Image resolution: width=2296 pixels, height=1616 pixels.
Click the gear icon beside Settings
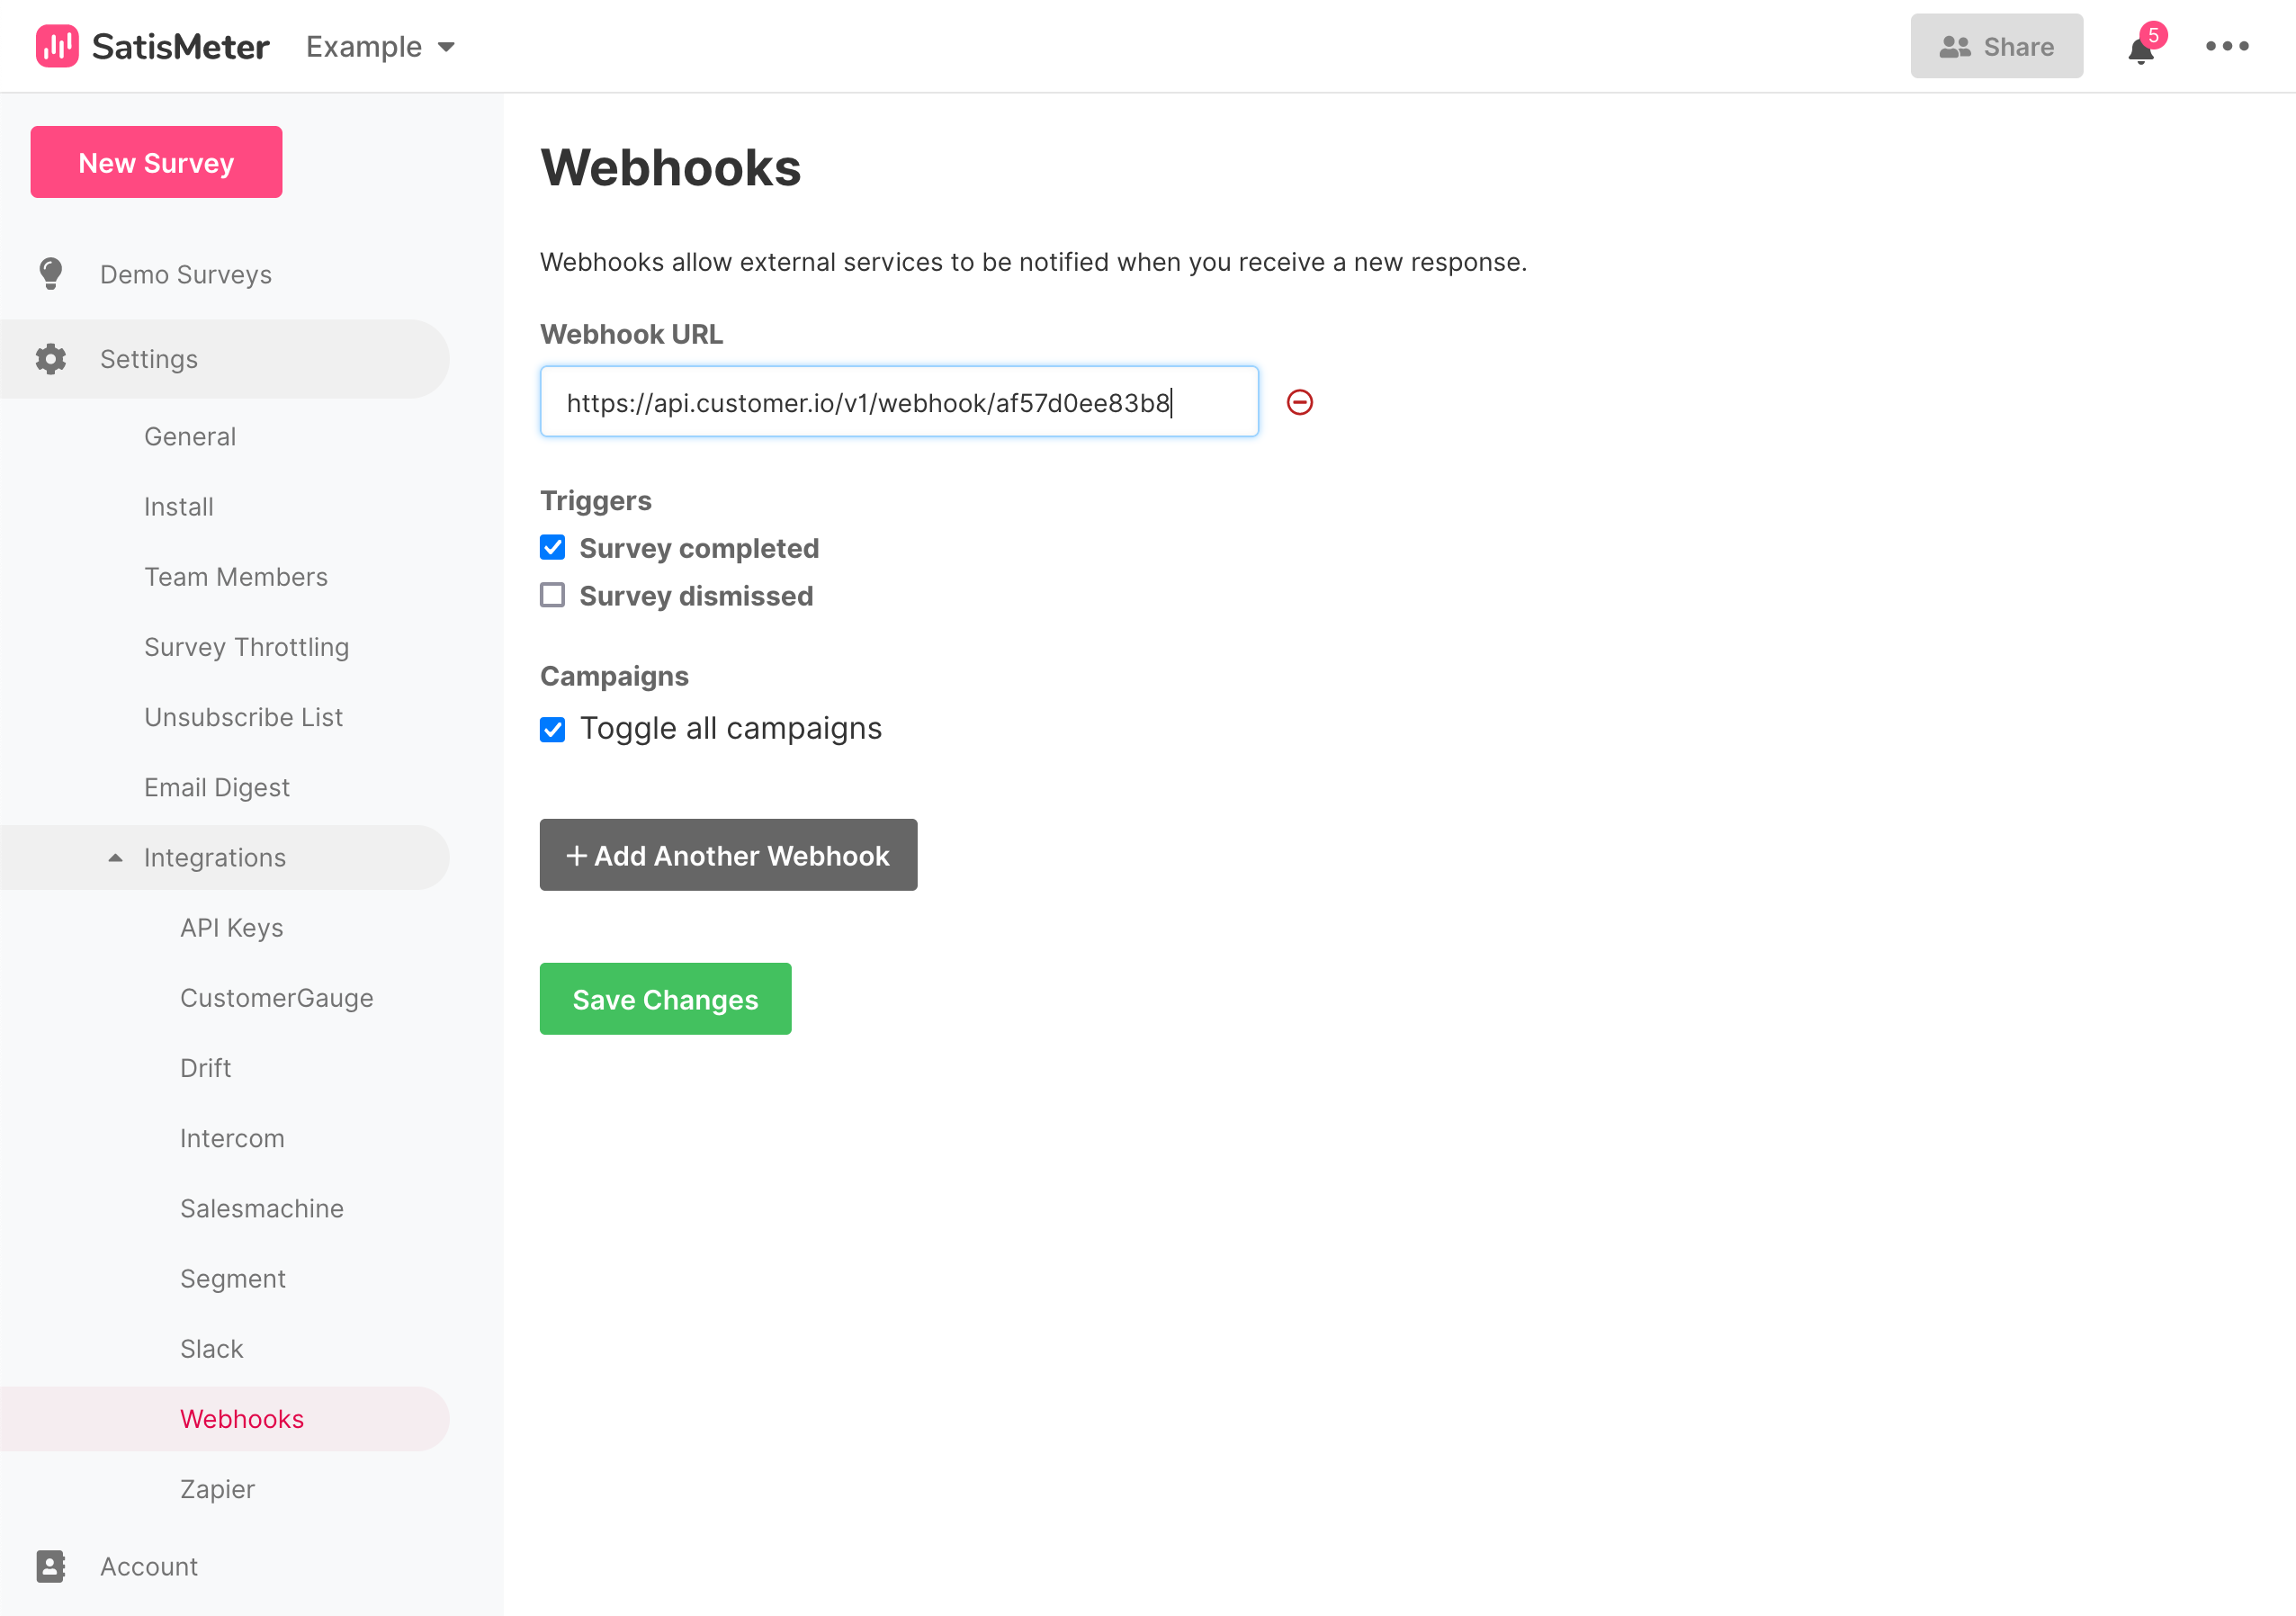click(51, 359)
